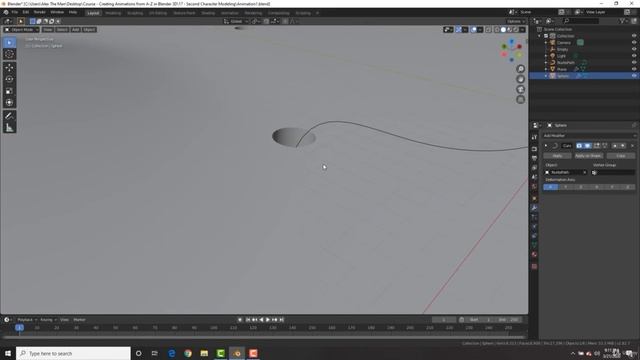The image size is (640, 360).
Task: Click the navigation axis gizmo
Action: [511, 51]
